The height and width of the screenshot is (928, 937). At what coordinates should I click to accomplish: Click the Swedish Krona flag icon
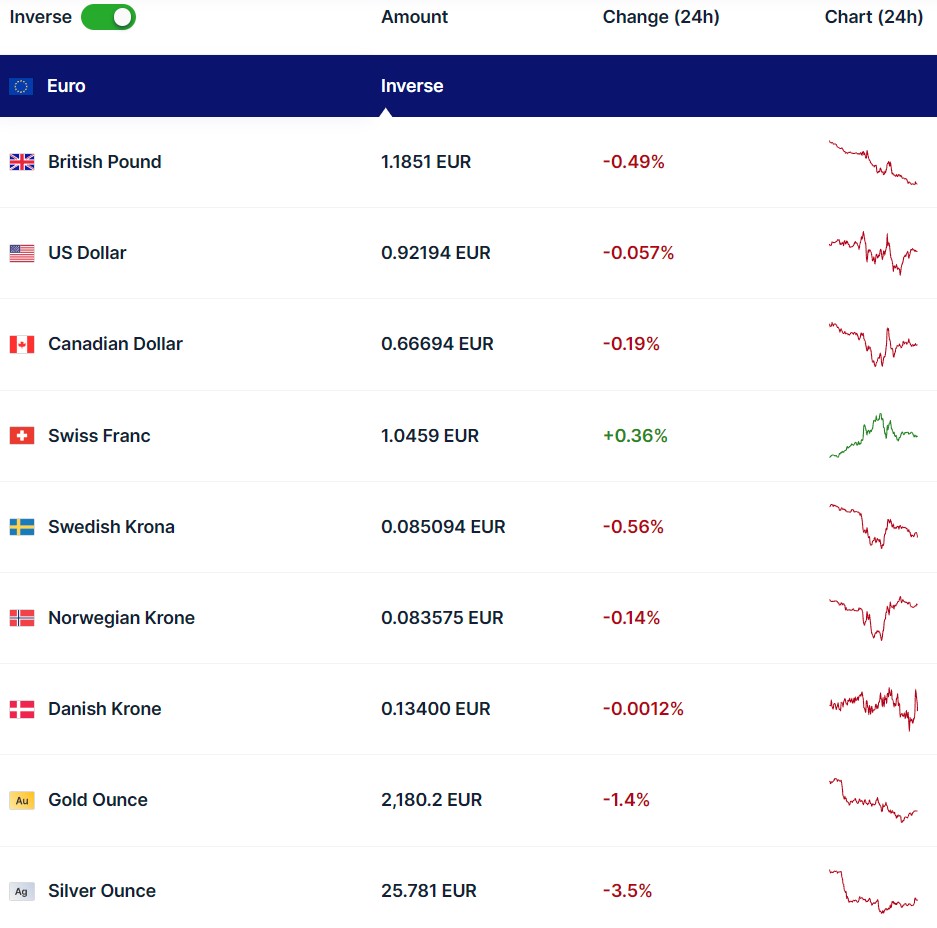(x=22, y=527)
